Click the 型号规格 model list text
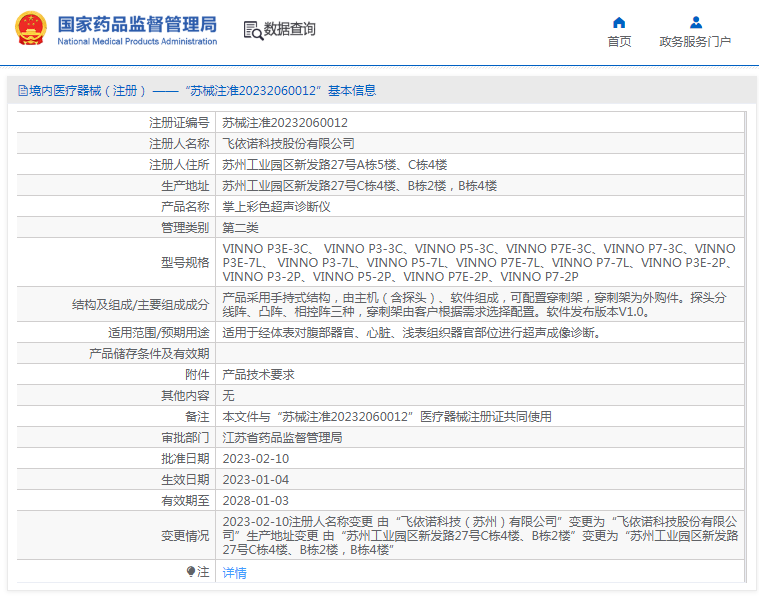Screen dimensions: 759x601 [x=479, y=262]
